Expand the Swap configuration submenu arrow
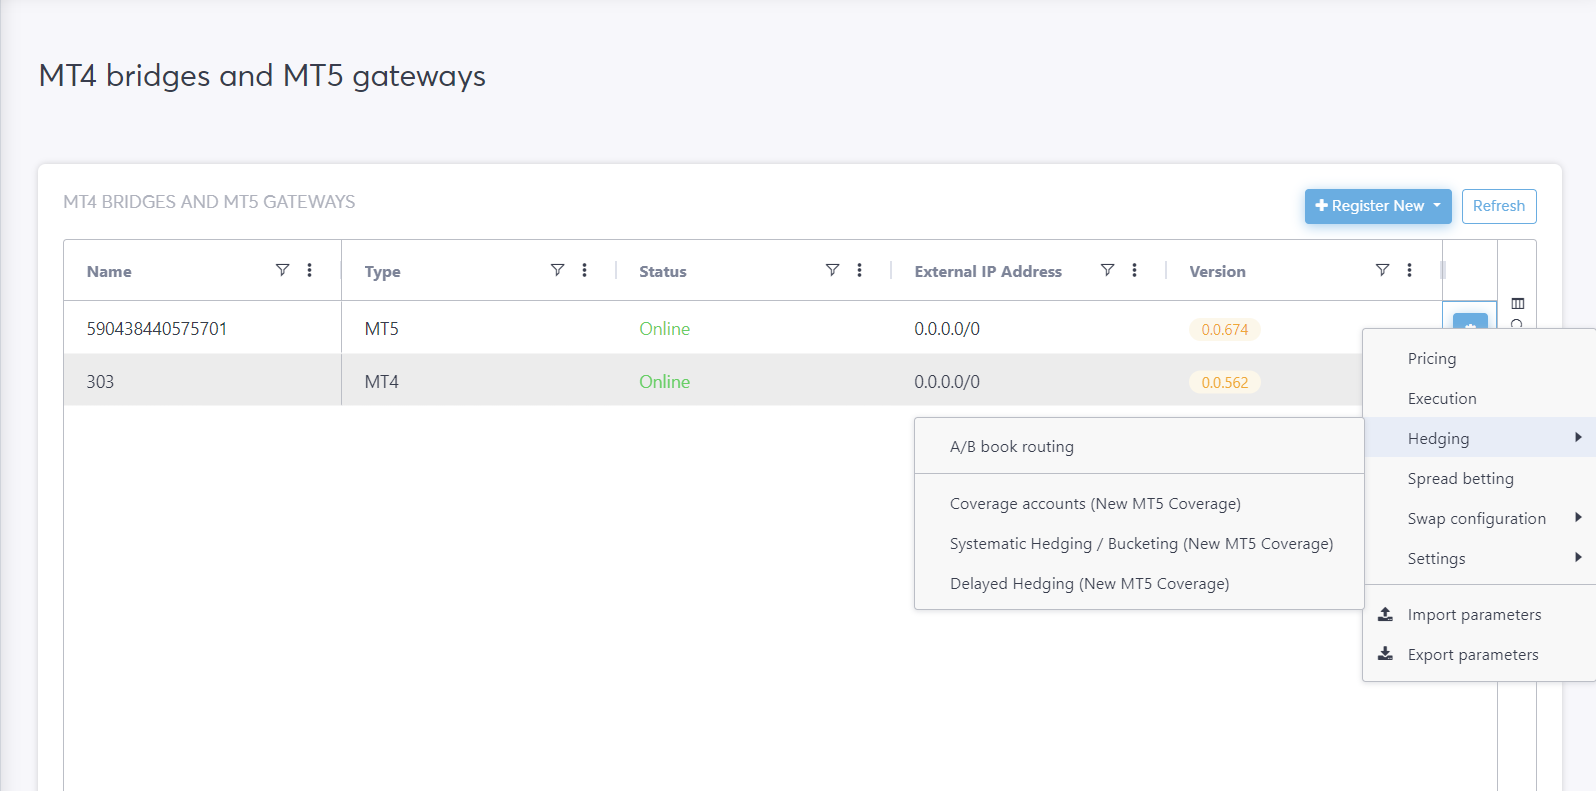1596x791 pixels. pyautogui.click(x=1578, y=517)
